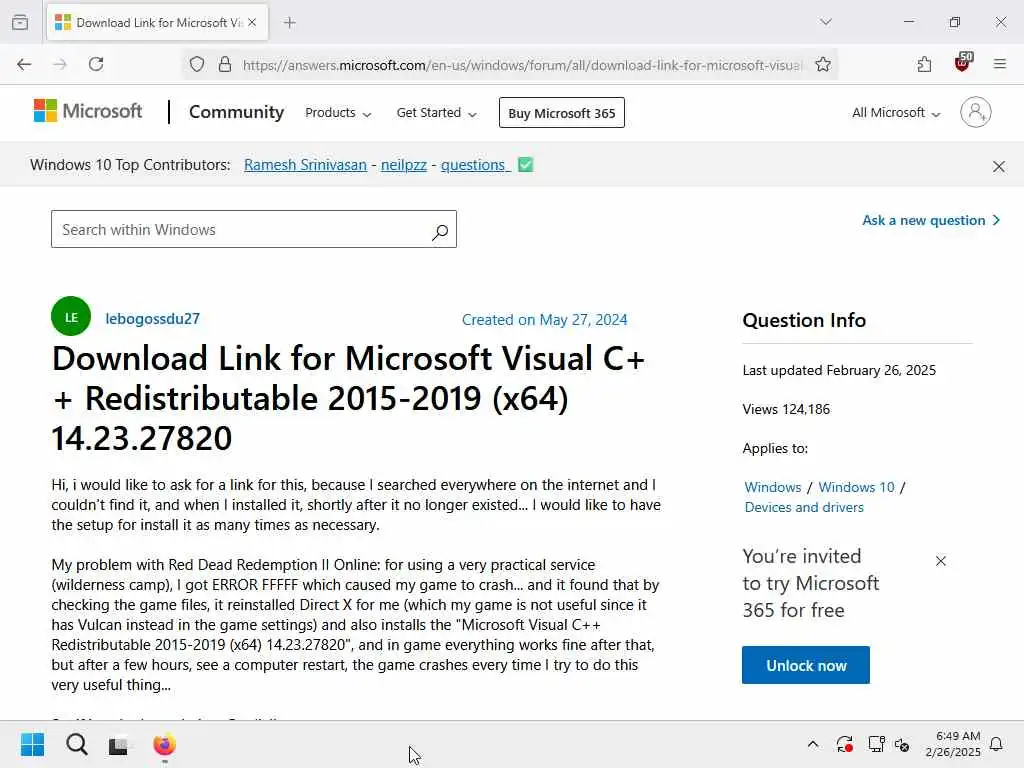Open the Community home link
This screenshot has height=768, width=1024.
point(236,112)
